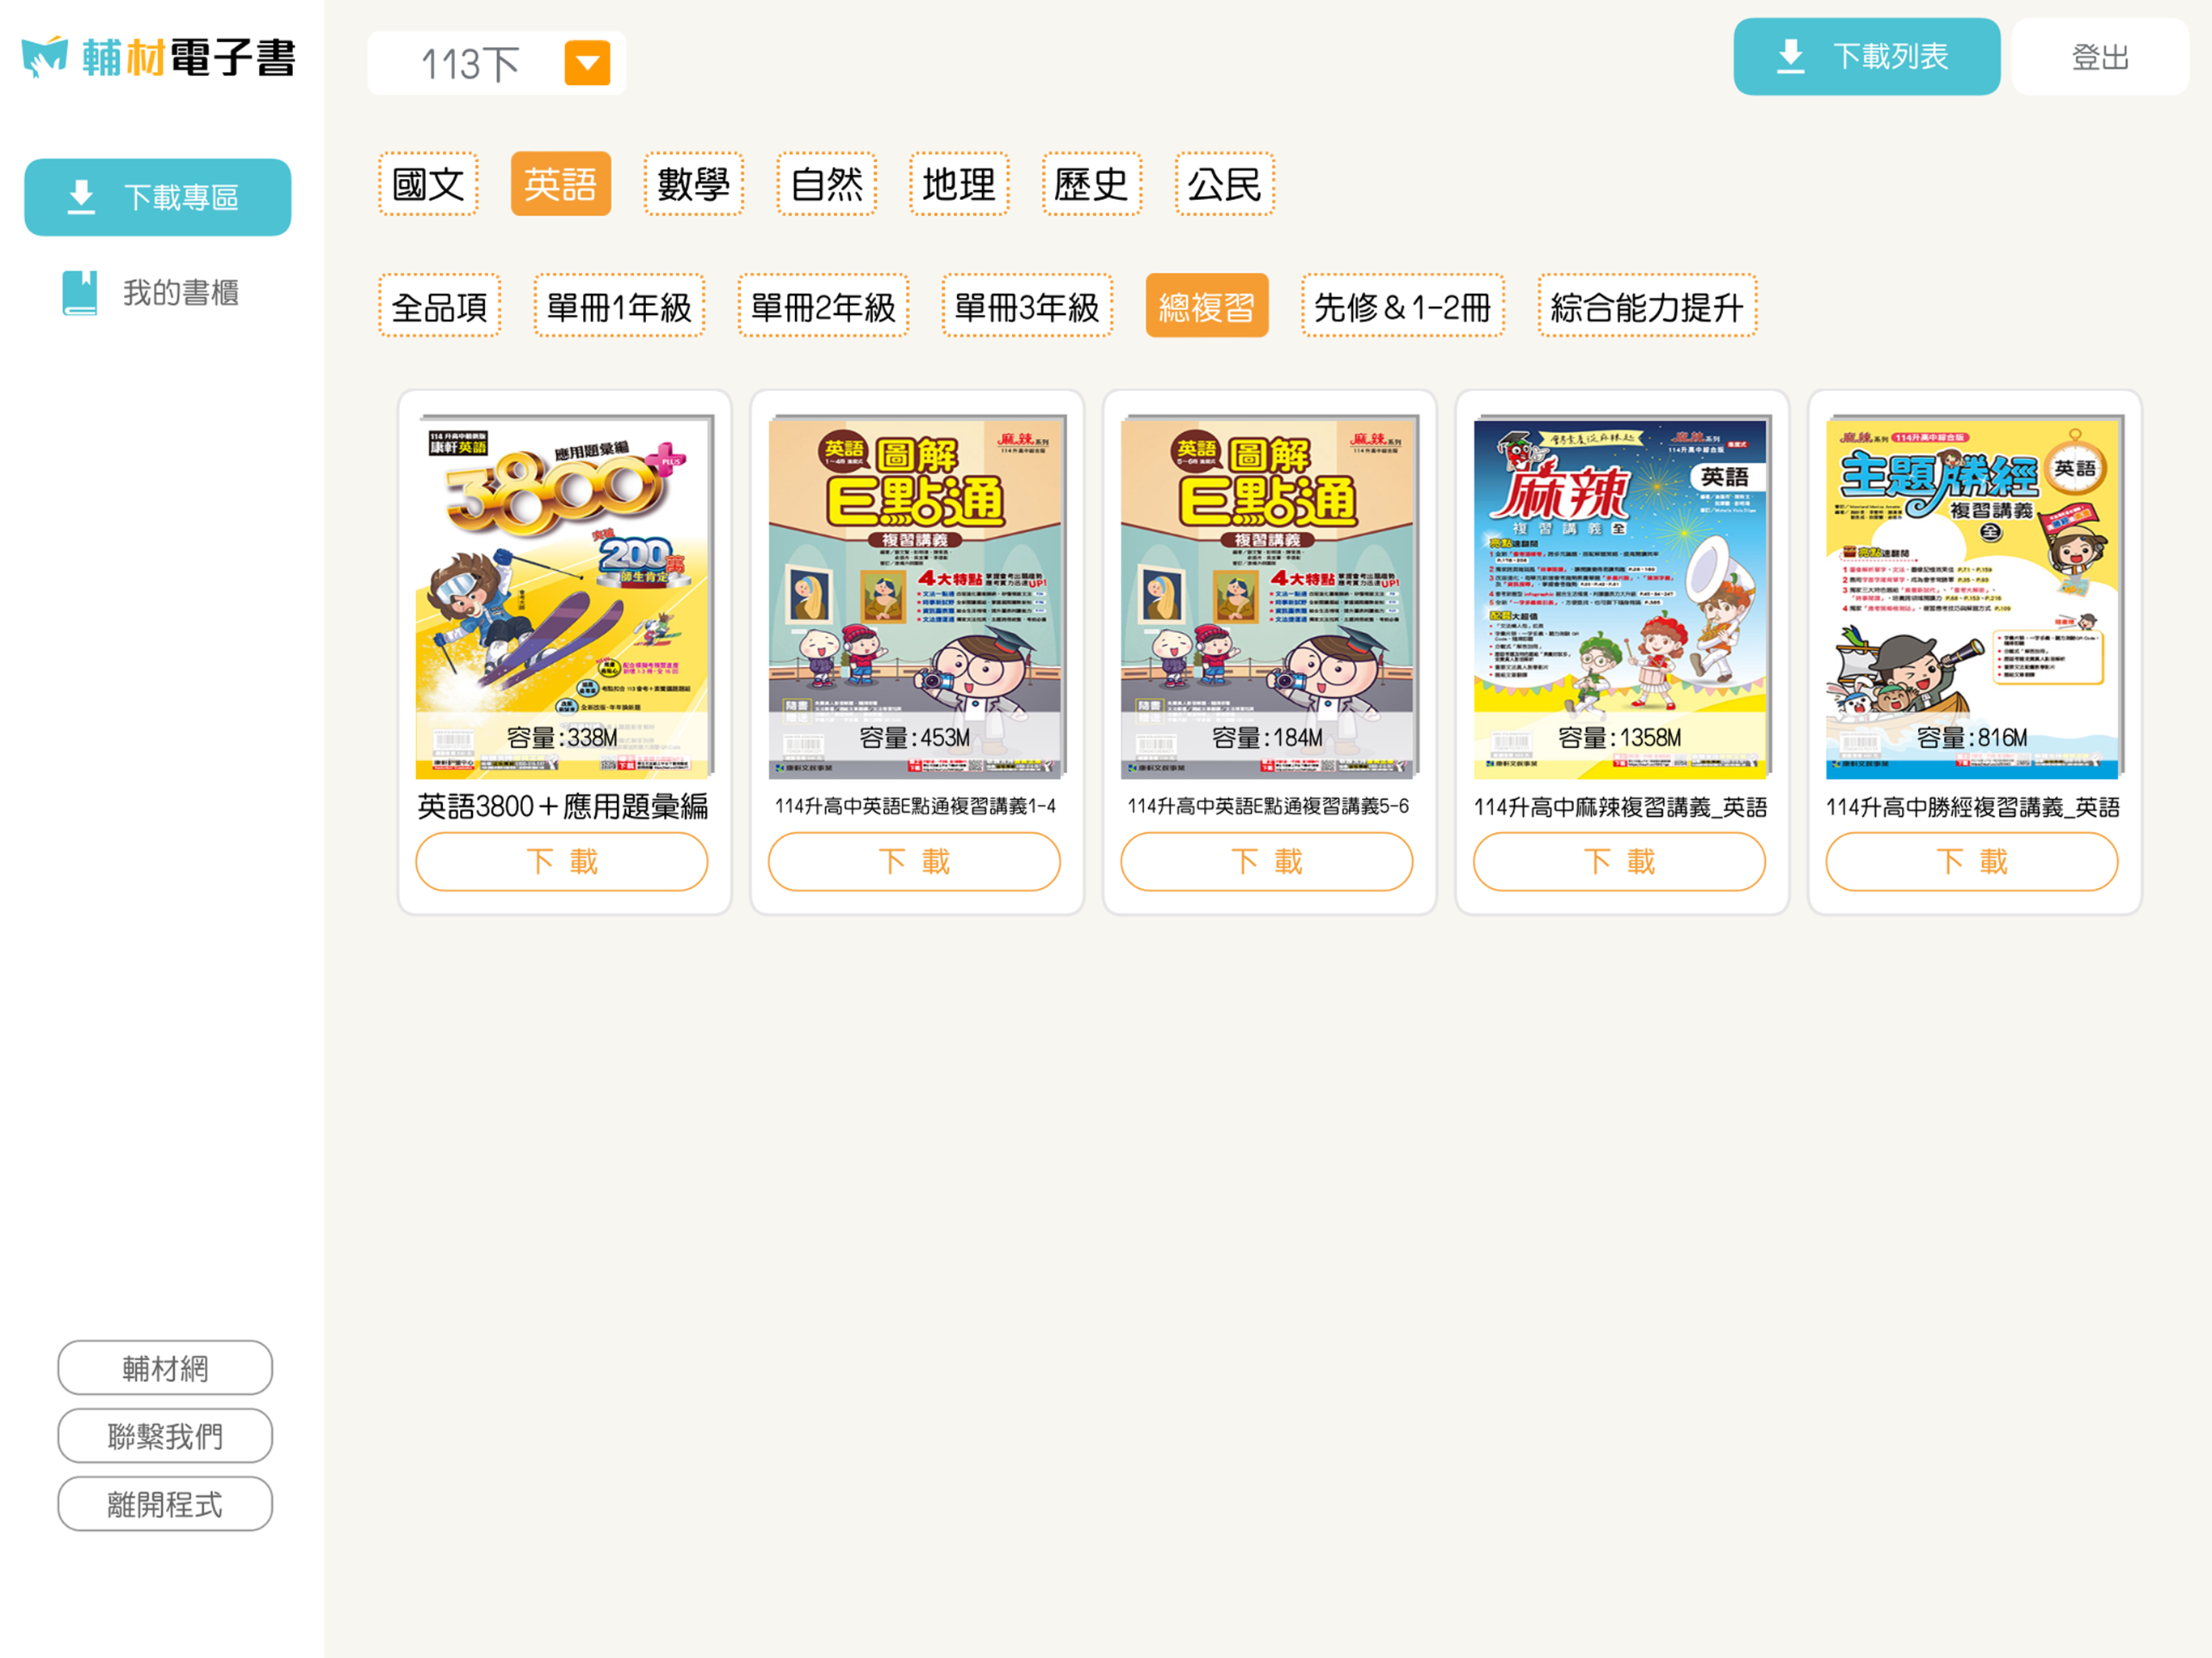Filter by 綜合能力提升 category
This screenshot has width=2212, height=1658.
click(x=1647, y=305)
